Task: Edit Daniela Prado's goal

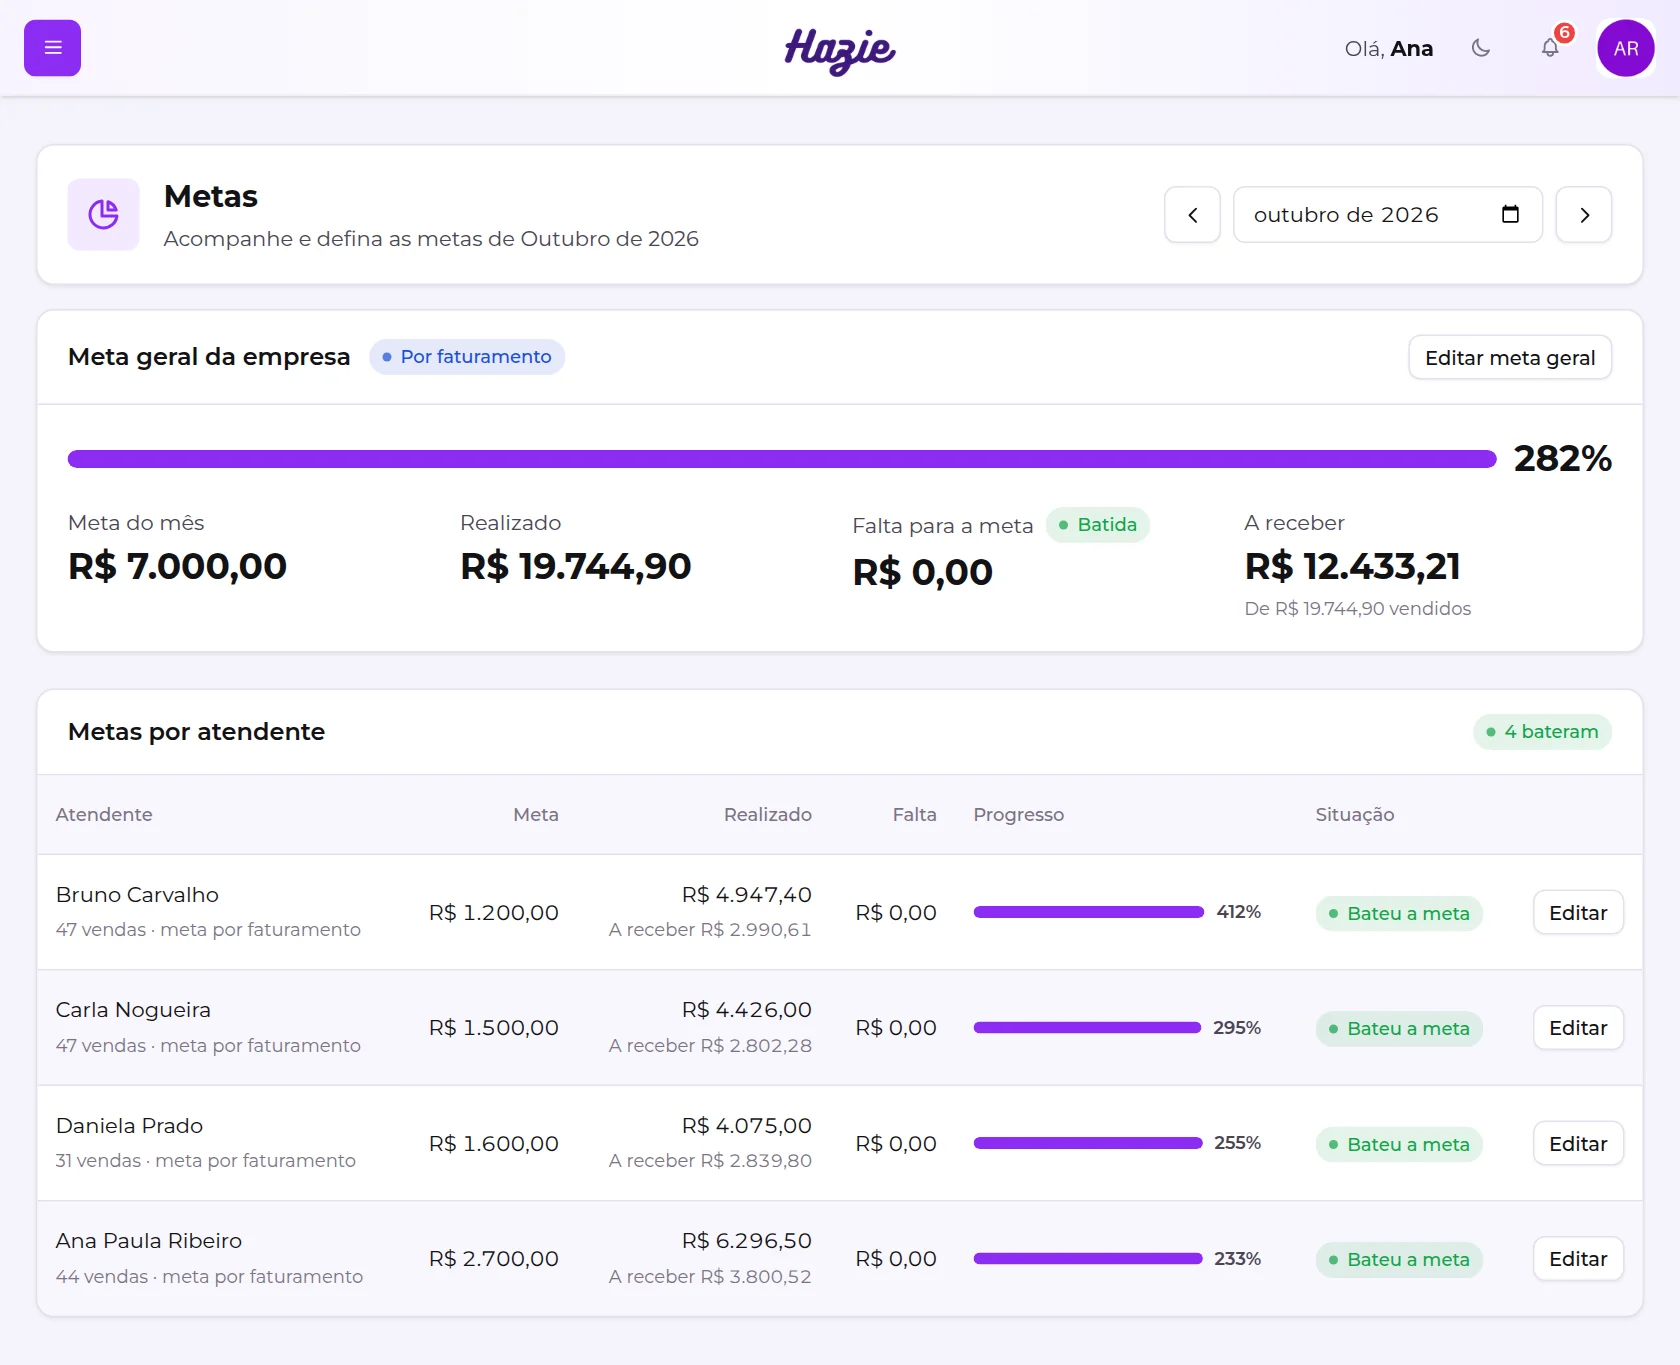Action: tap(1578, 1144)
